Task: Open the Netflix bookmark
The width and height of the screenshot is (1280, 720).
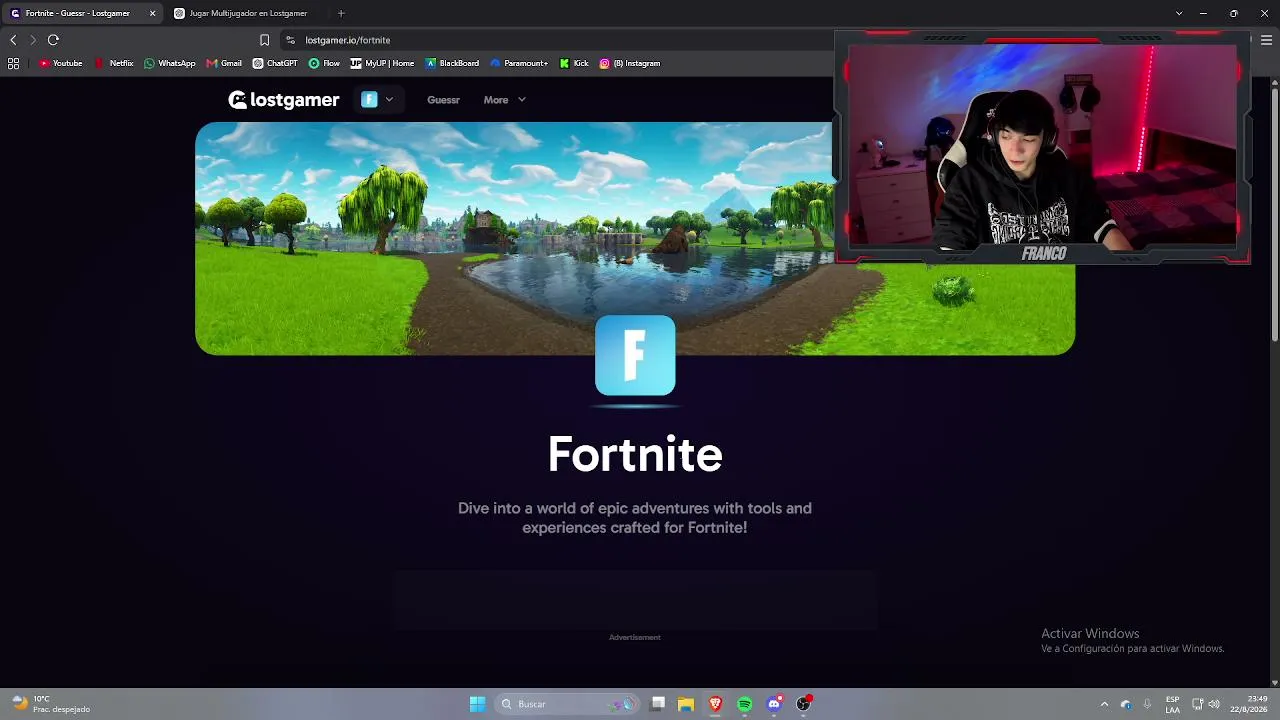Action: coord(114,63)
